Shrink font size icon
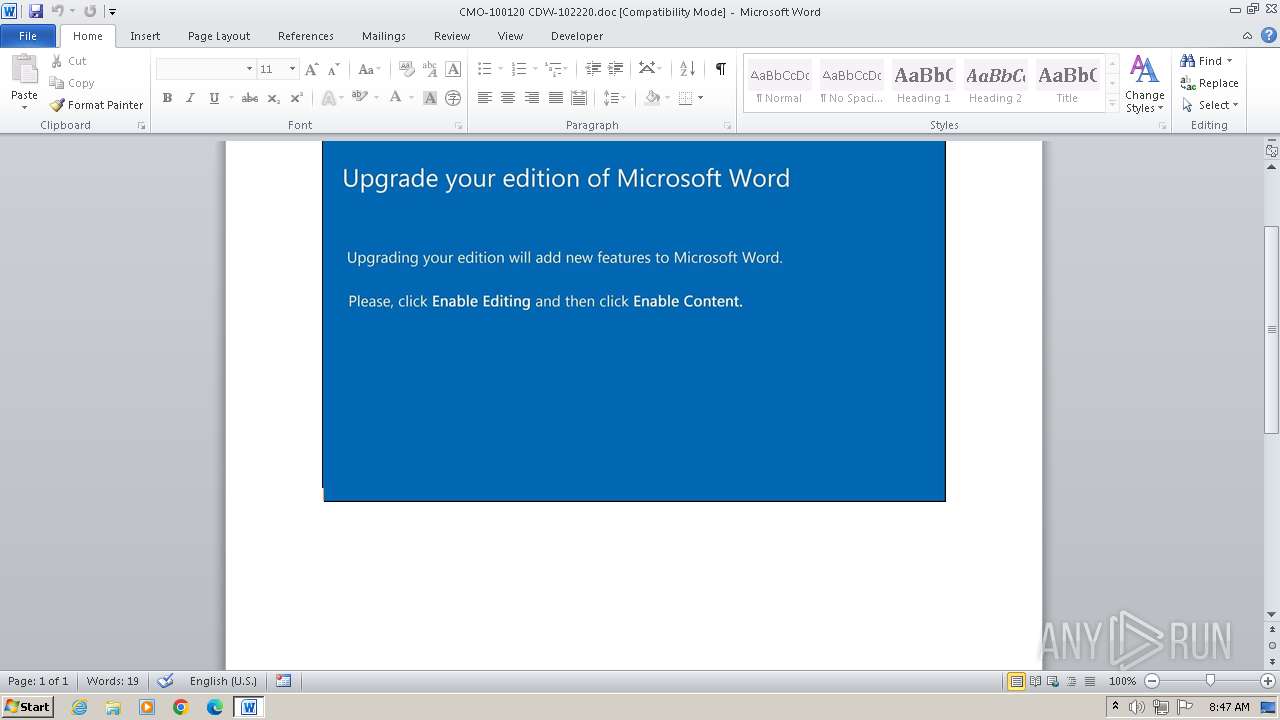This screenshot has height=720, width=1280. 333,69
